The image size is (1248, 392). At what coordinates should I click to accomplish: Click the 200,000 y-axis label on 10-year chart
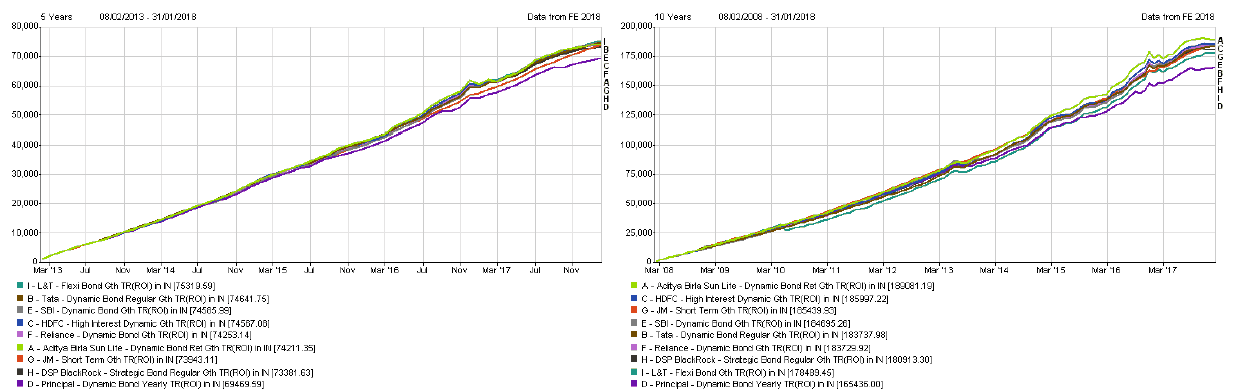click(x=636, y=26)
